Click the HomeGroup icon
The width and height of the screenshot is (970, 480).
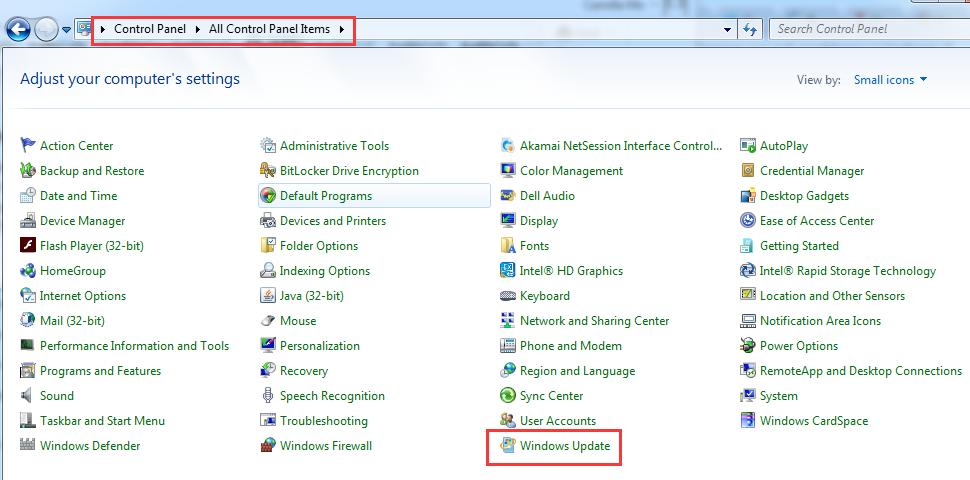pyautogui.click(x=28, y=271)
